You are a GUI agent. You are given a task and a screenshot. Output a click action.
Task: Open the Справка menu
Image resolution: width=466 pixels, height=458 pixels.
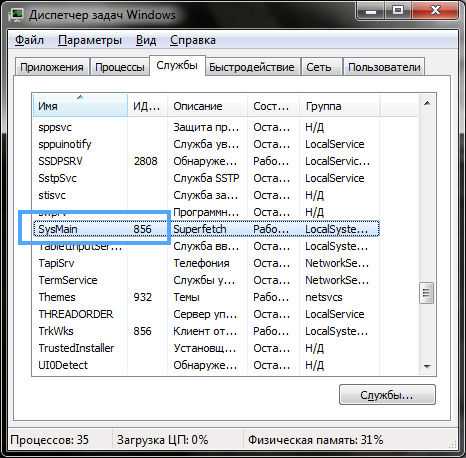pyautogui.click(x=193, y=40)
